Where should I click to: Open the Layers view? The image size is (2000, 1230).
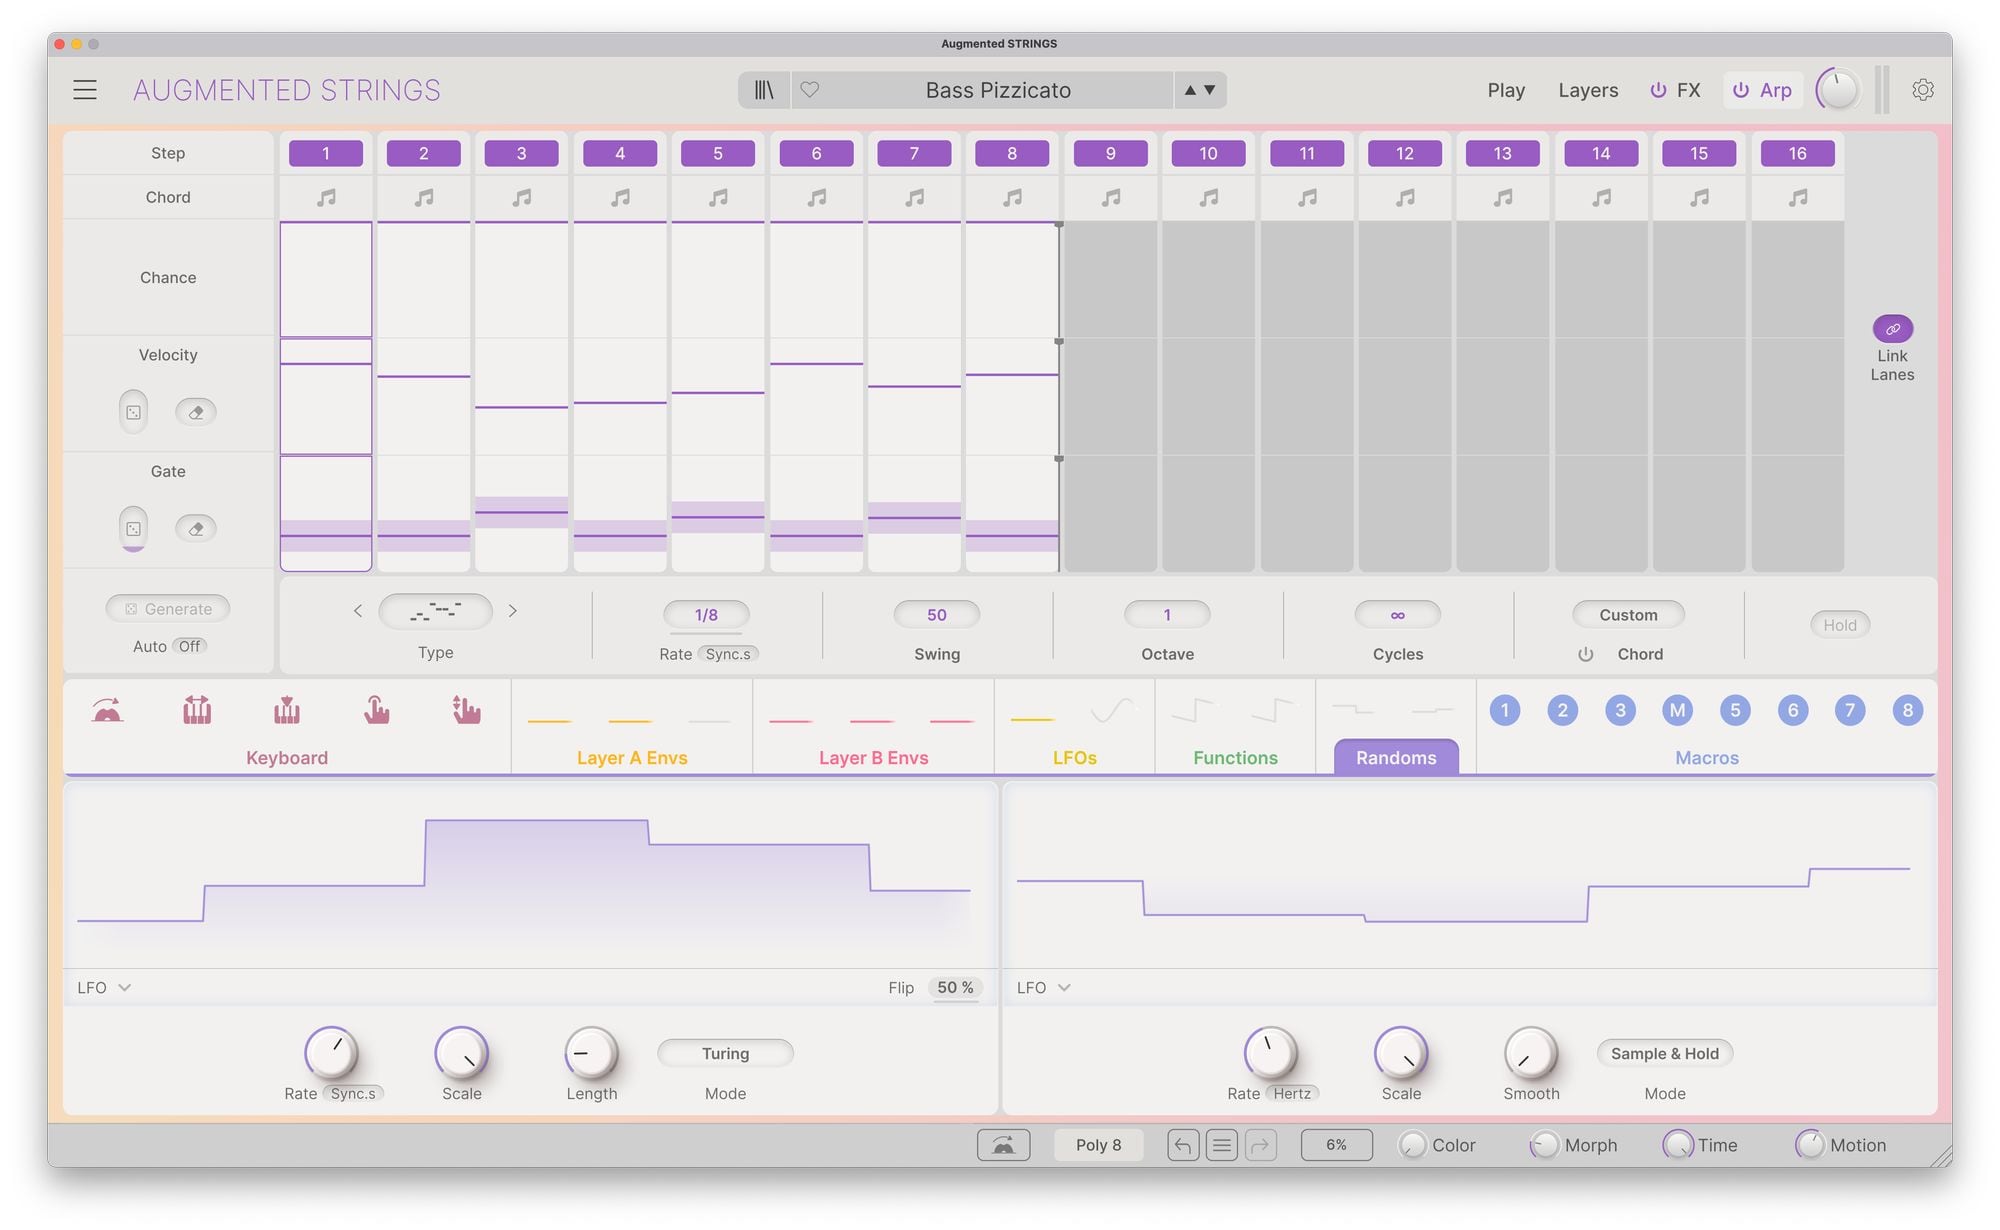tap(1587, 90)
